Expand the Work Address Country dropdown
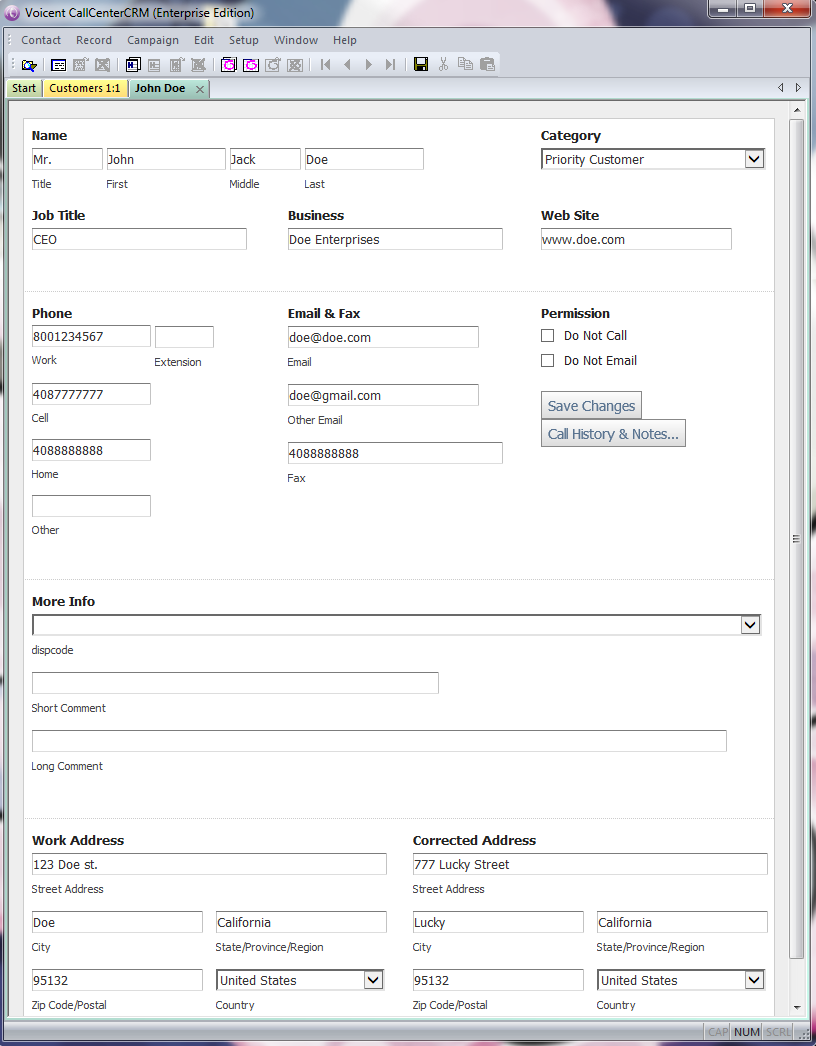This screenshot has height=1046, width=816. [x=373, y=980]
